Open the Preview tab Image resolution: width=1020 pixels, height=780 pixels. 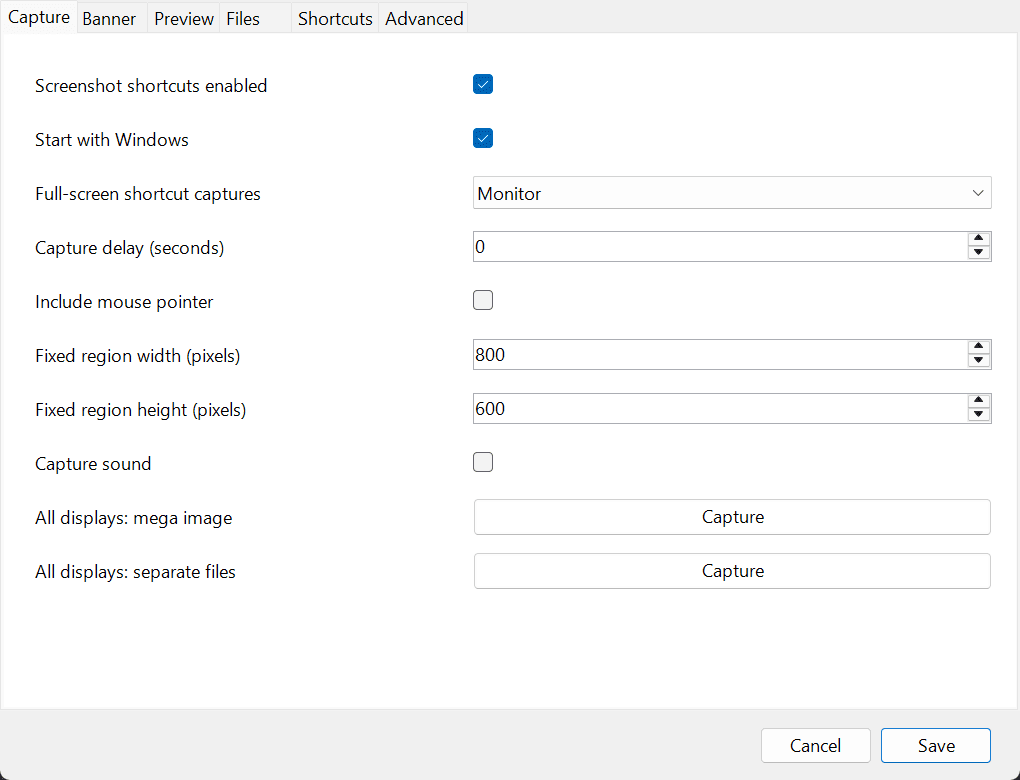tap(183, 19)
